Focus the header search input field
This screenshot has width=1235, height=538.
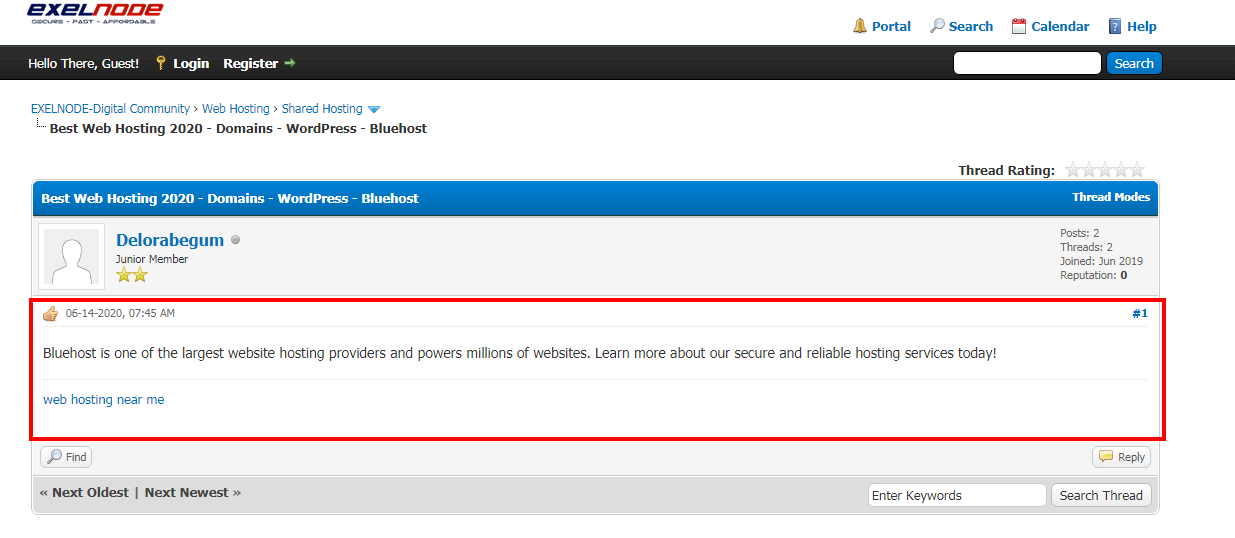click(x=1027, y=63)
